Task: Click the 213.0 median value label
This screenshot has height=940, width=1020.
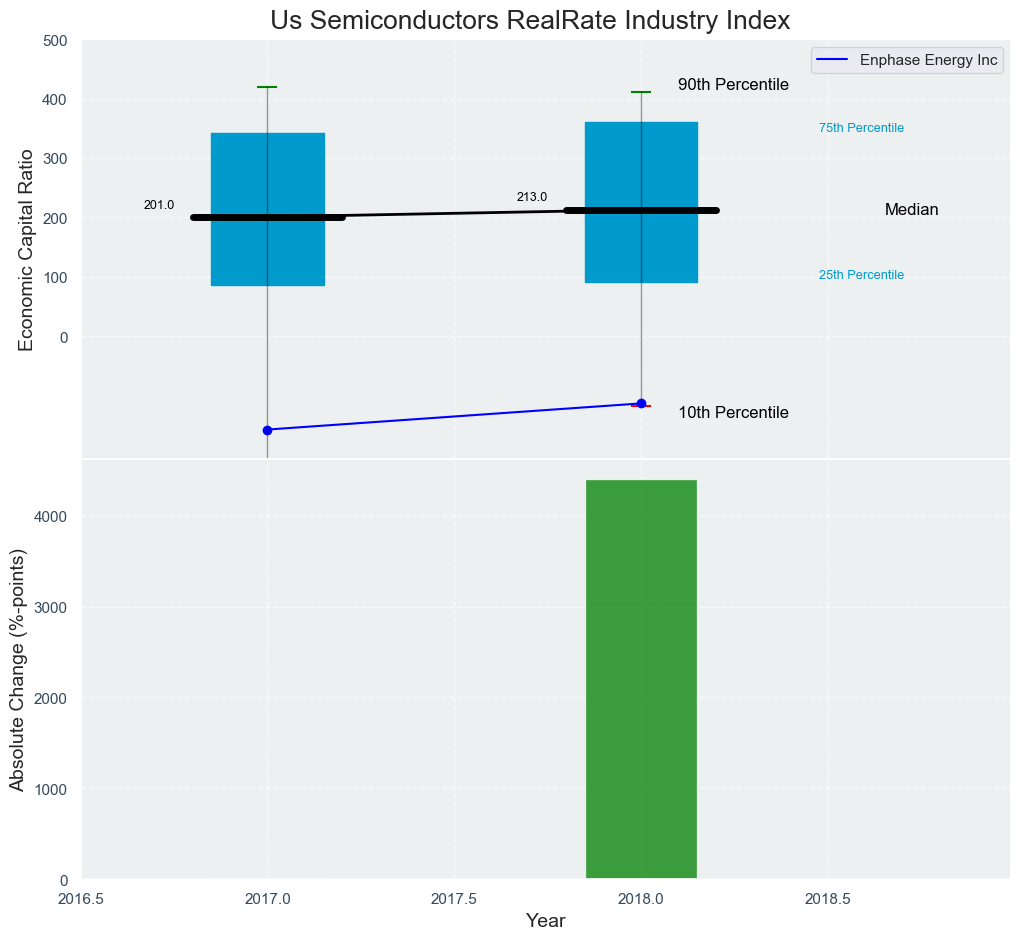Action: (531, 197)
